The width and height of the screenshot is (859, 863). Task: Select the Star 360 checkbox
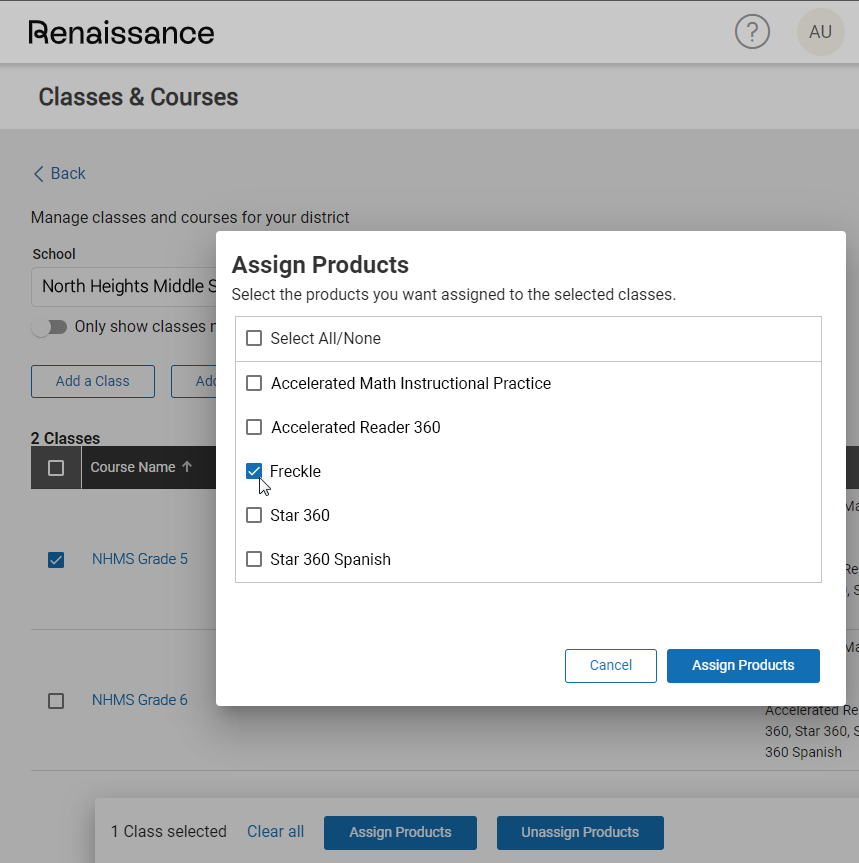(254, 515)
